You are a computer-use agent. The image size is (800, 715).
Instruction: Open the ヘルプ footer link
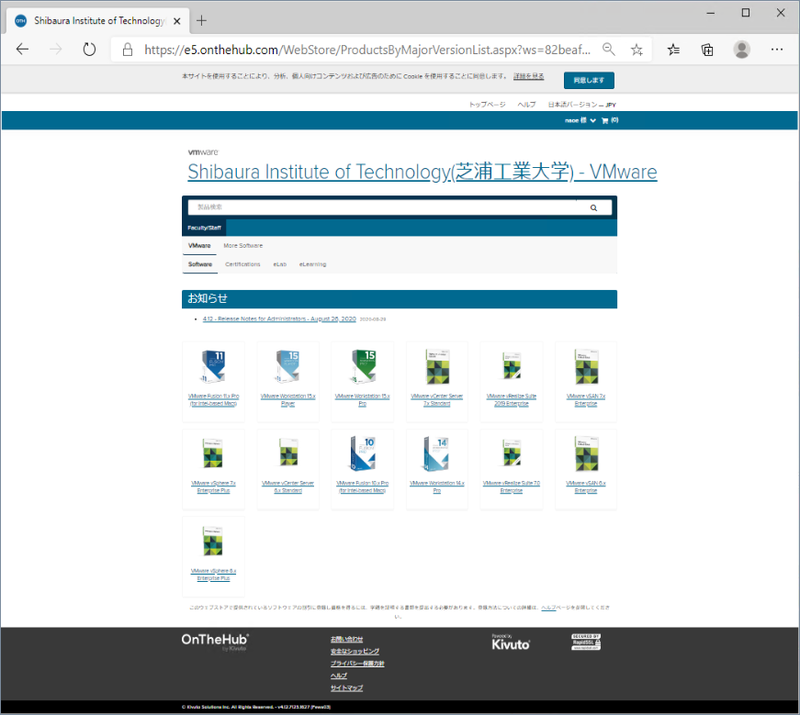[339, 676]
